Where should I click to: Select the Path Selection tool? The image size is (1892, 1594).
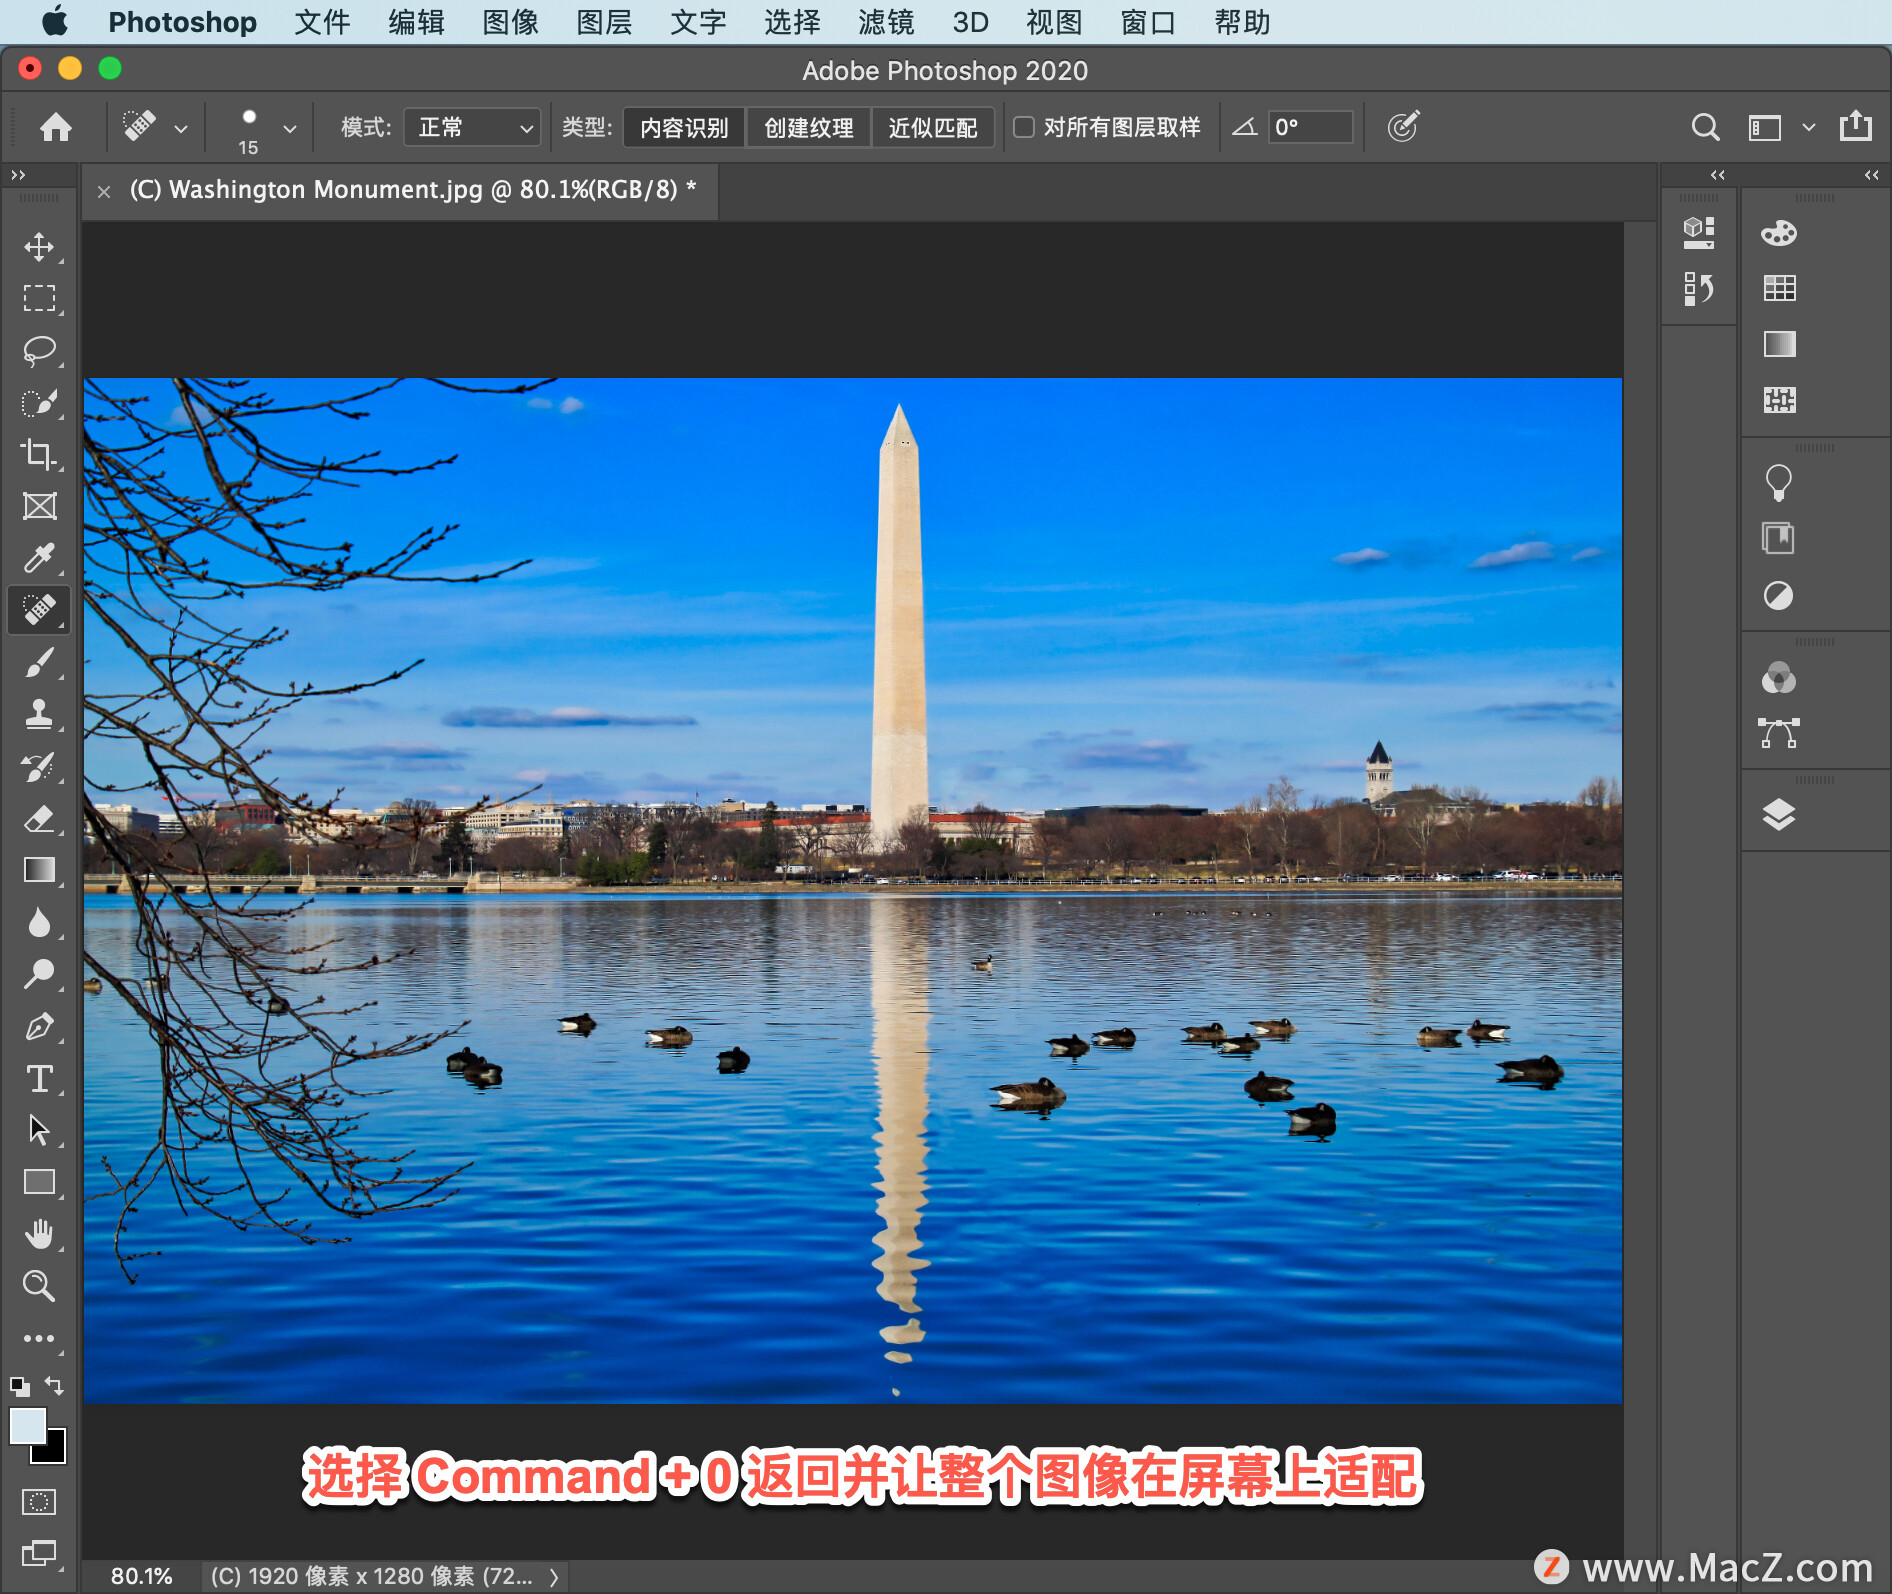tap(39, 1130)
